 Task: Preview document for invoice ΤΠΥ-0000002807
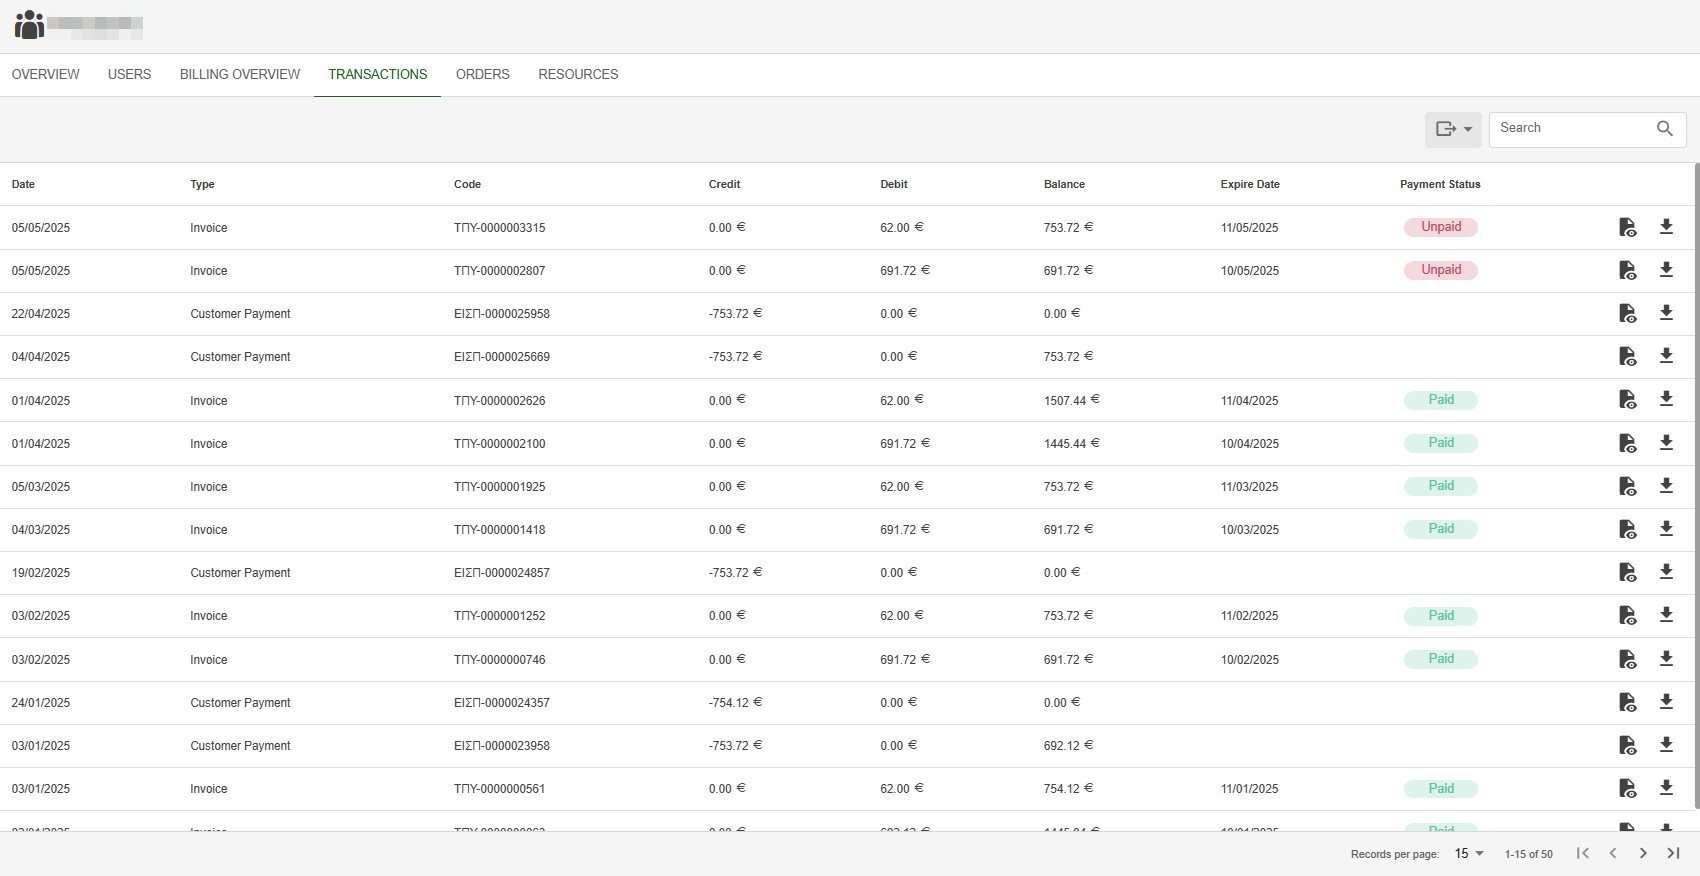(1627, 270)
